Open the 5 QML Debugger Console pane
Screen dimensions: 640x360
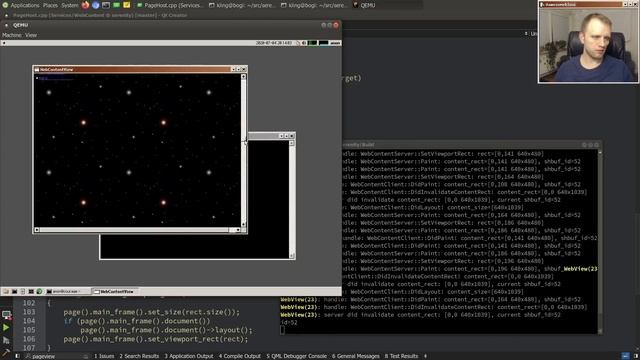coord(297,356)
